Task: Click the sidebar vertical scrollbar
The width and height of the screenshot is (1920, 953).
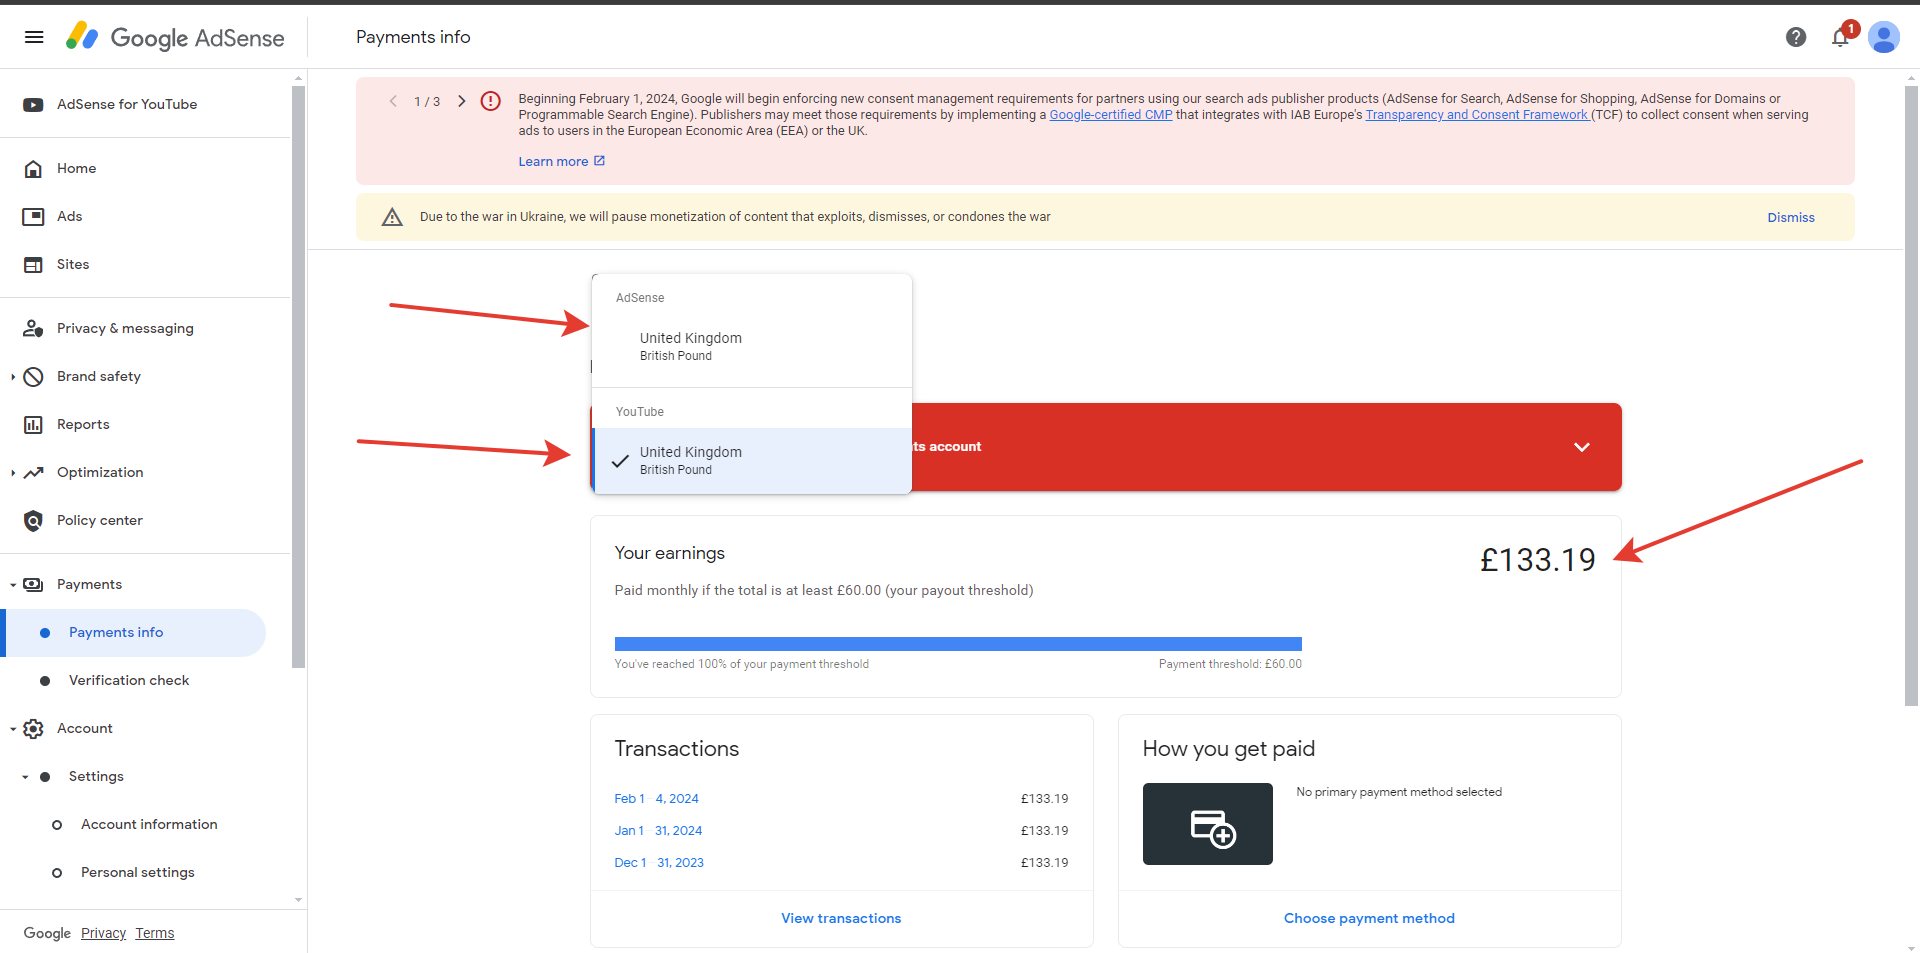Action: 298,377
